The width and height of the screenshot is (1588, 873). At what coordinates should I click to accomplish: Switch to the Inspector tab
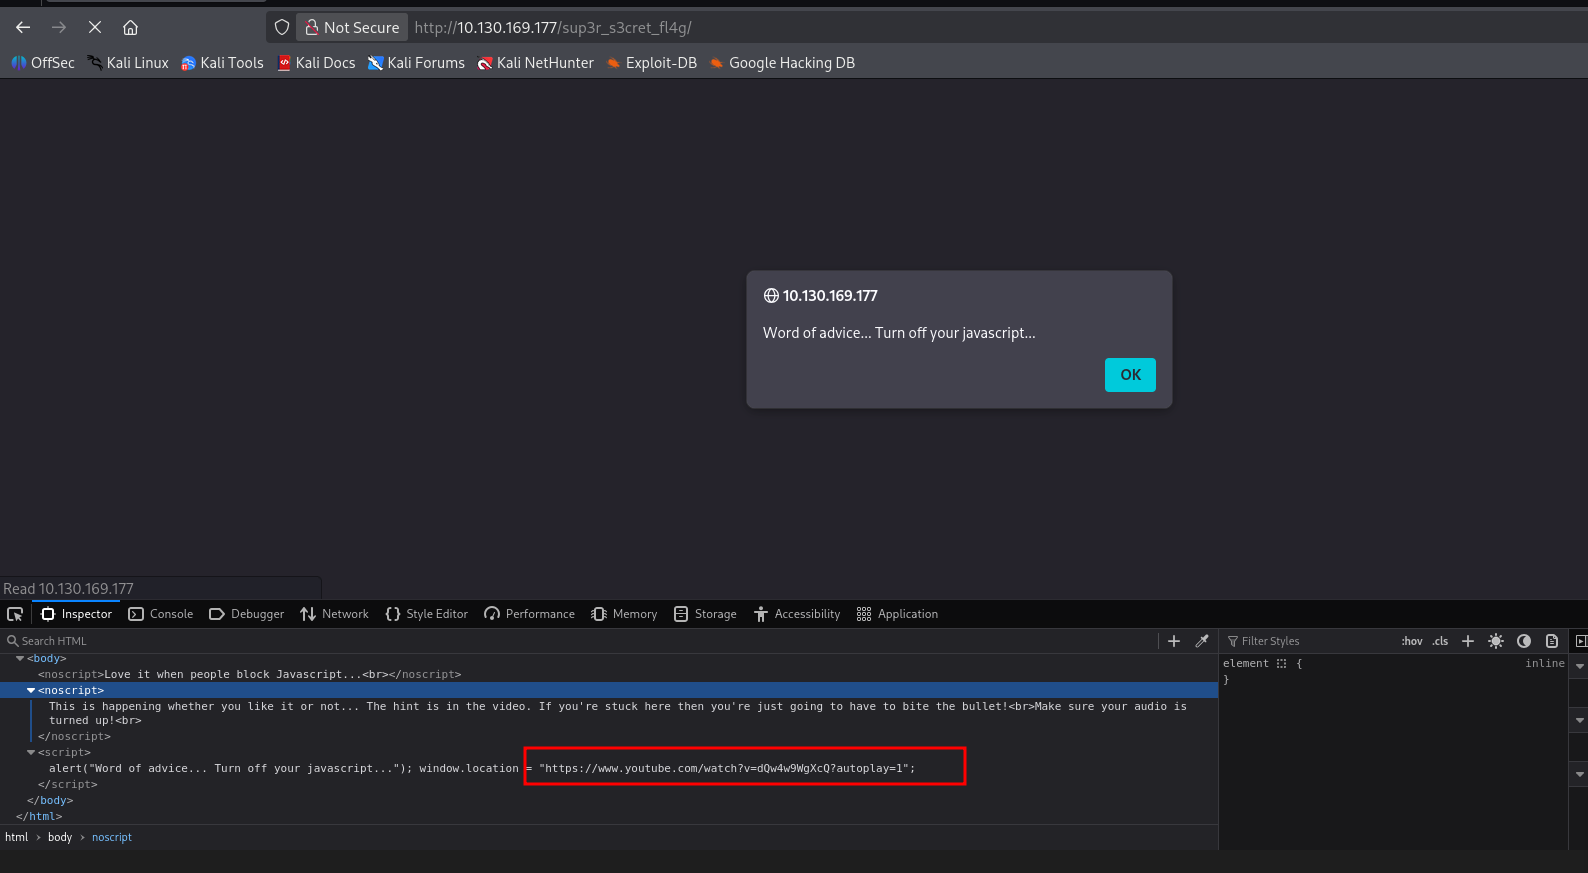[x=77, y=614]
